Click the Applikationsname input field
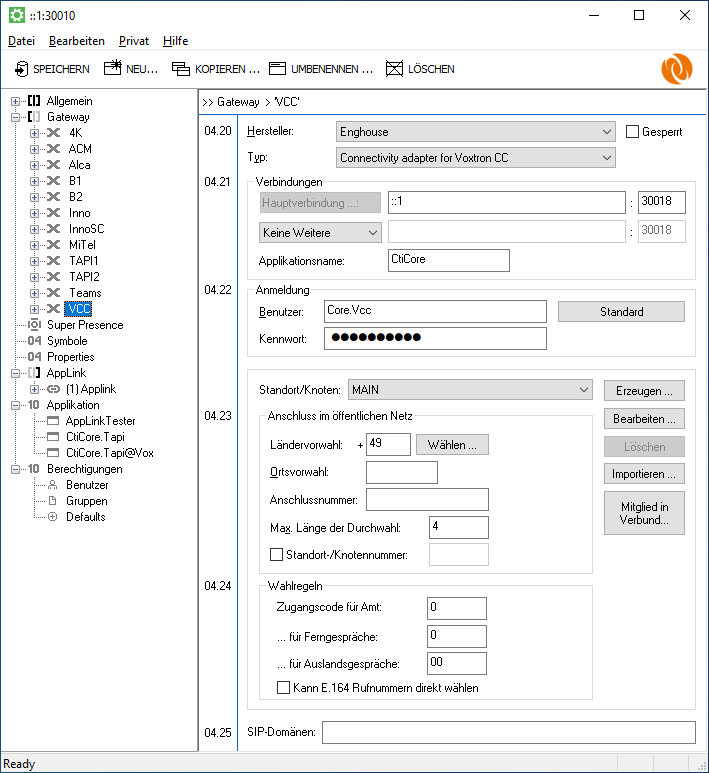 (448, 261)
